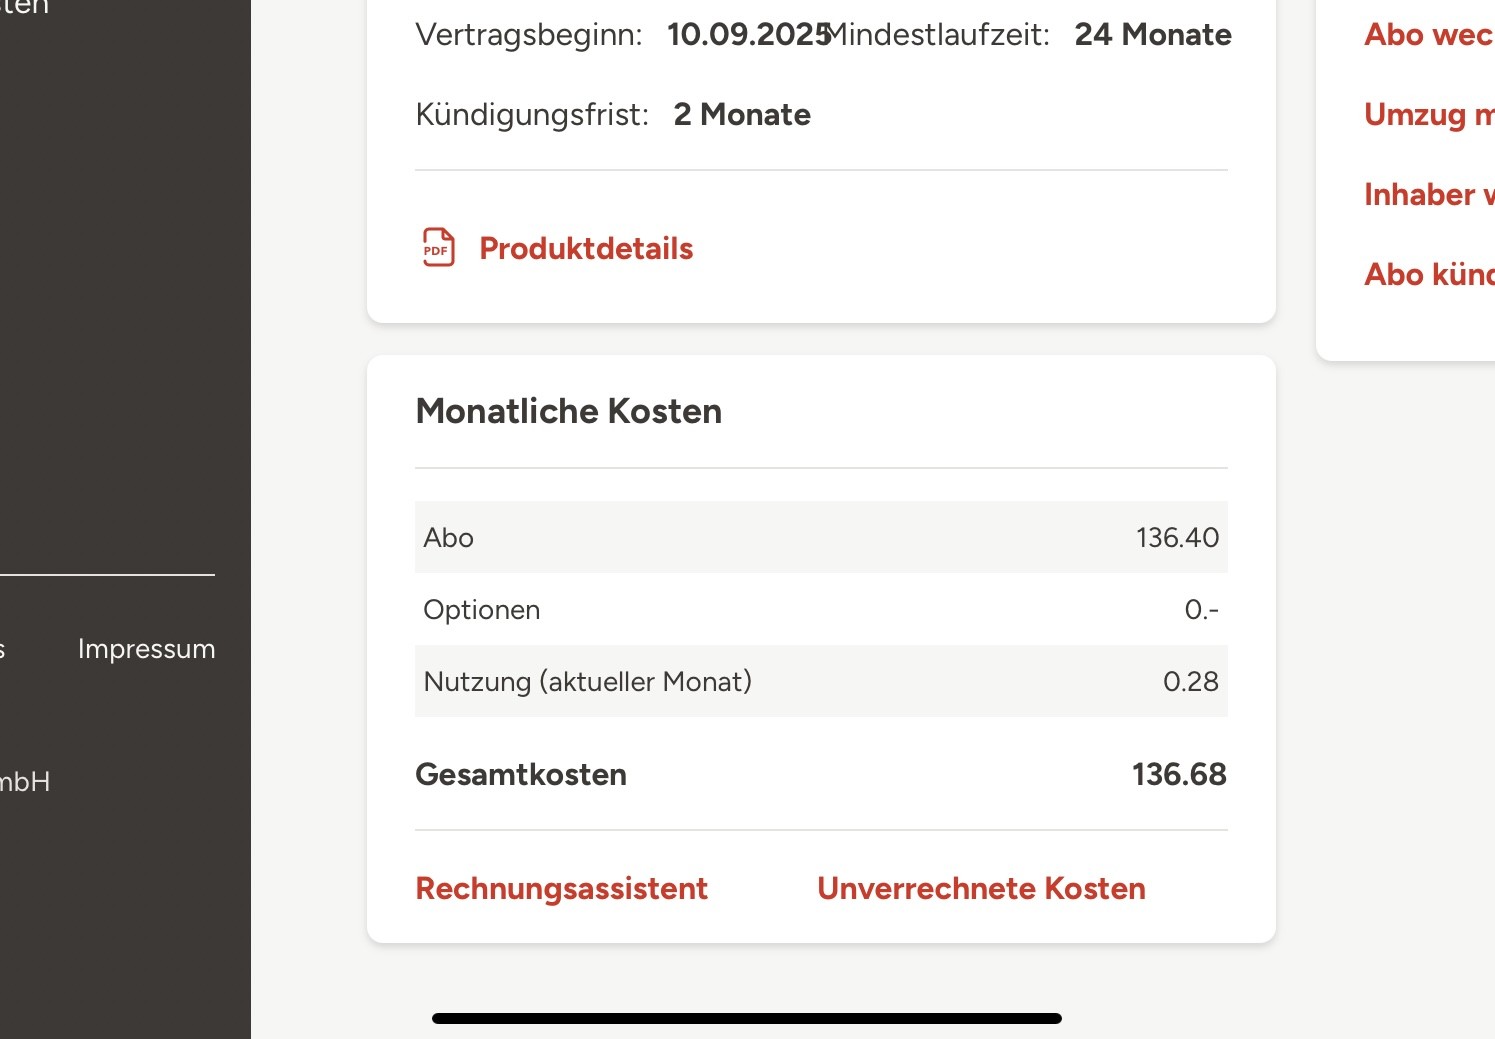Select the 'Optionen' label in the cost table
Screen dimensions: 1495x1039
click(481, 610)
